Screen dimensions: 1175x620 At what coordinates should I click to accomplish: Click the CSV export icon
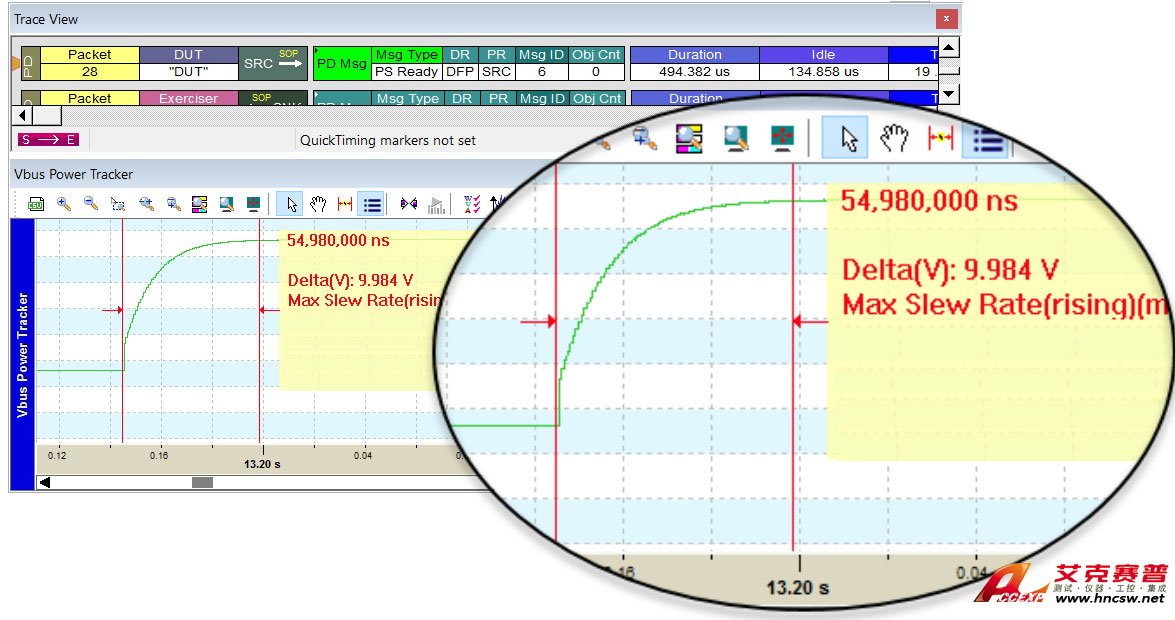point(36,204)
